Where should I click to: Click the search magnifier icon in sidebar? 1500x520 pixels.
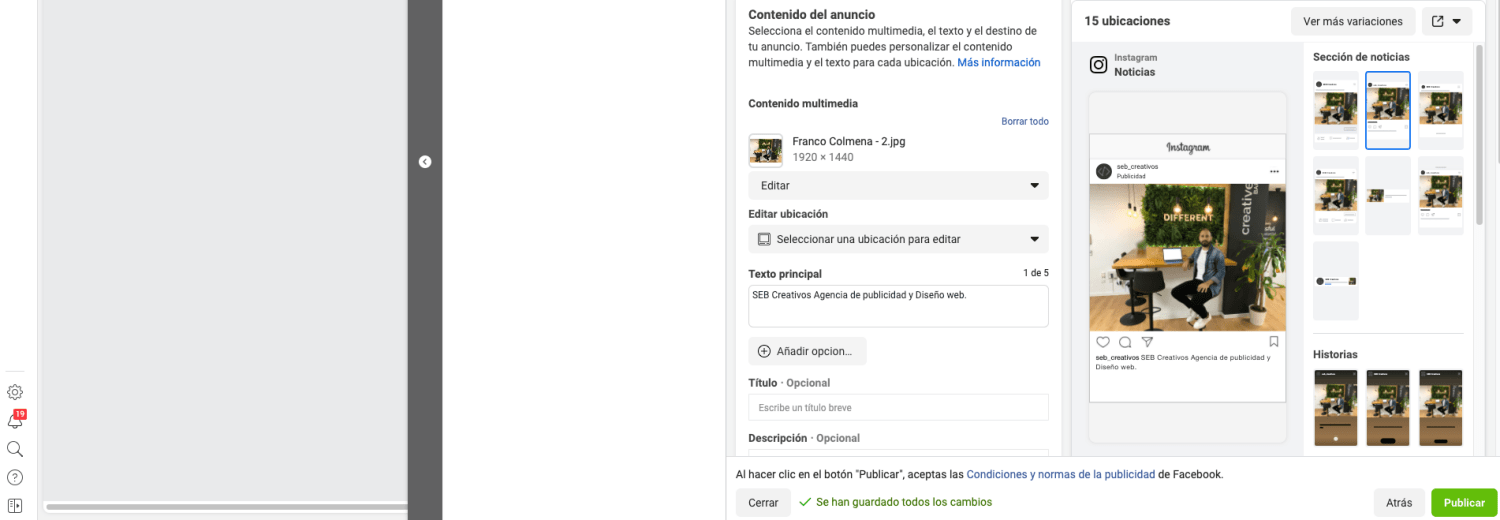pos(15,449)
